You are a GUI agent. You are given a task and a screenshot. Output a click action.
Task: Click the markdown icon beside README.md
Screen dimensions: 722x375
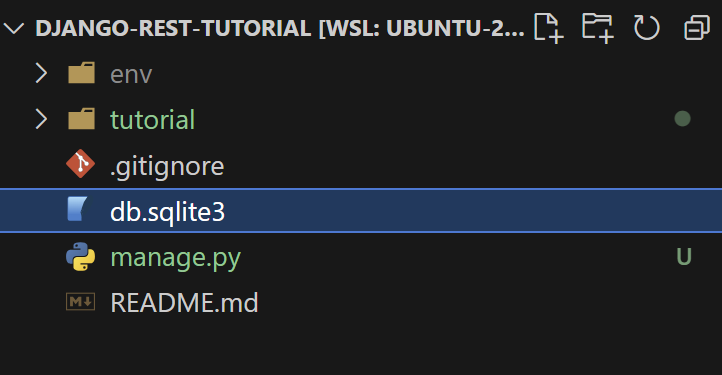tap(81, 302)
